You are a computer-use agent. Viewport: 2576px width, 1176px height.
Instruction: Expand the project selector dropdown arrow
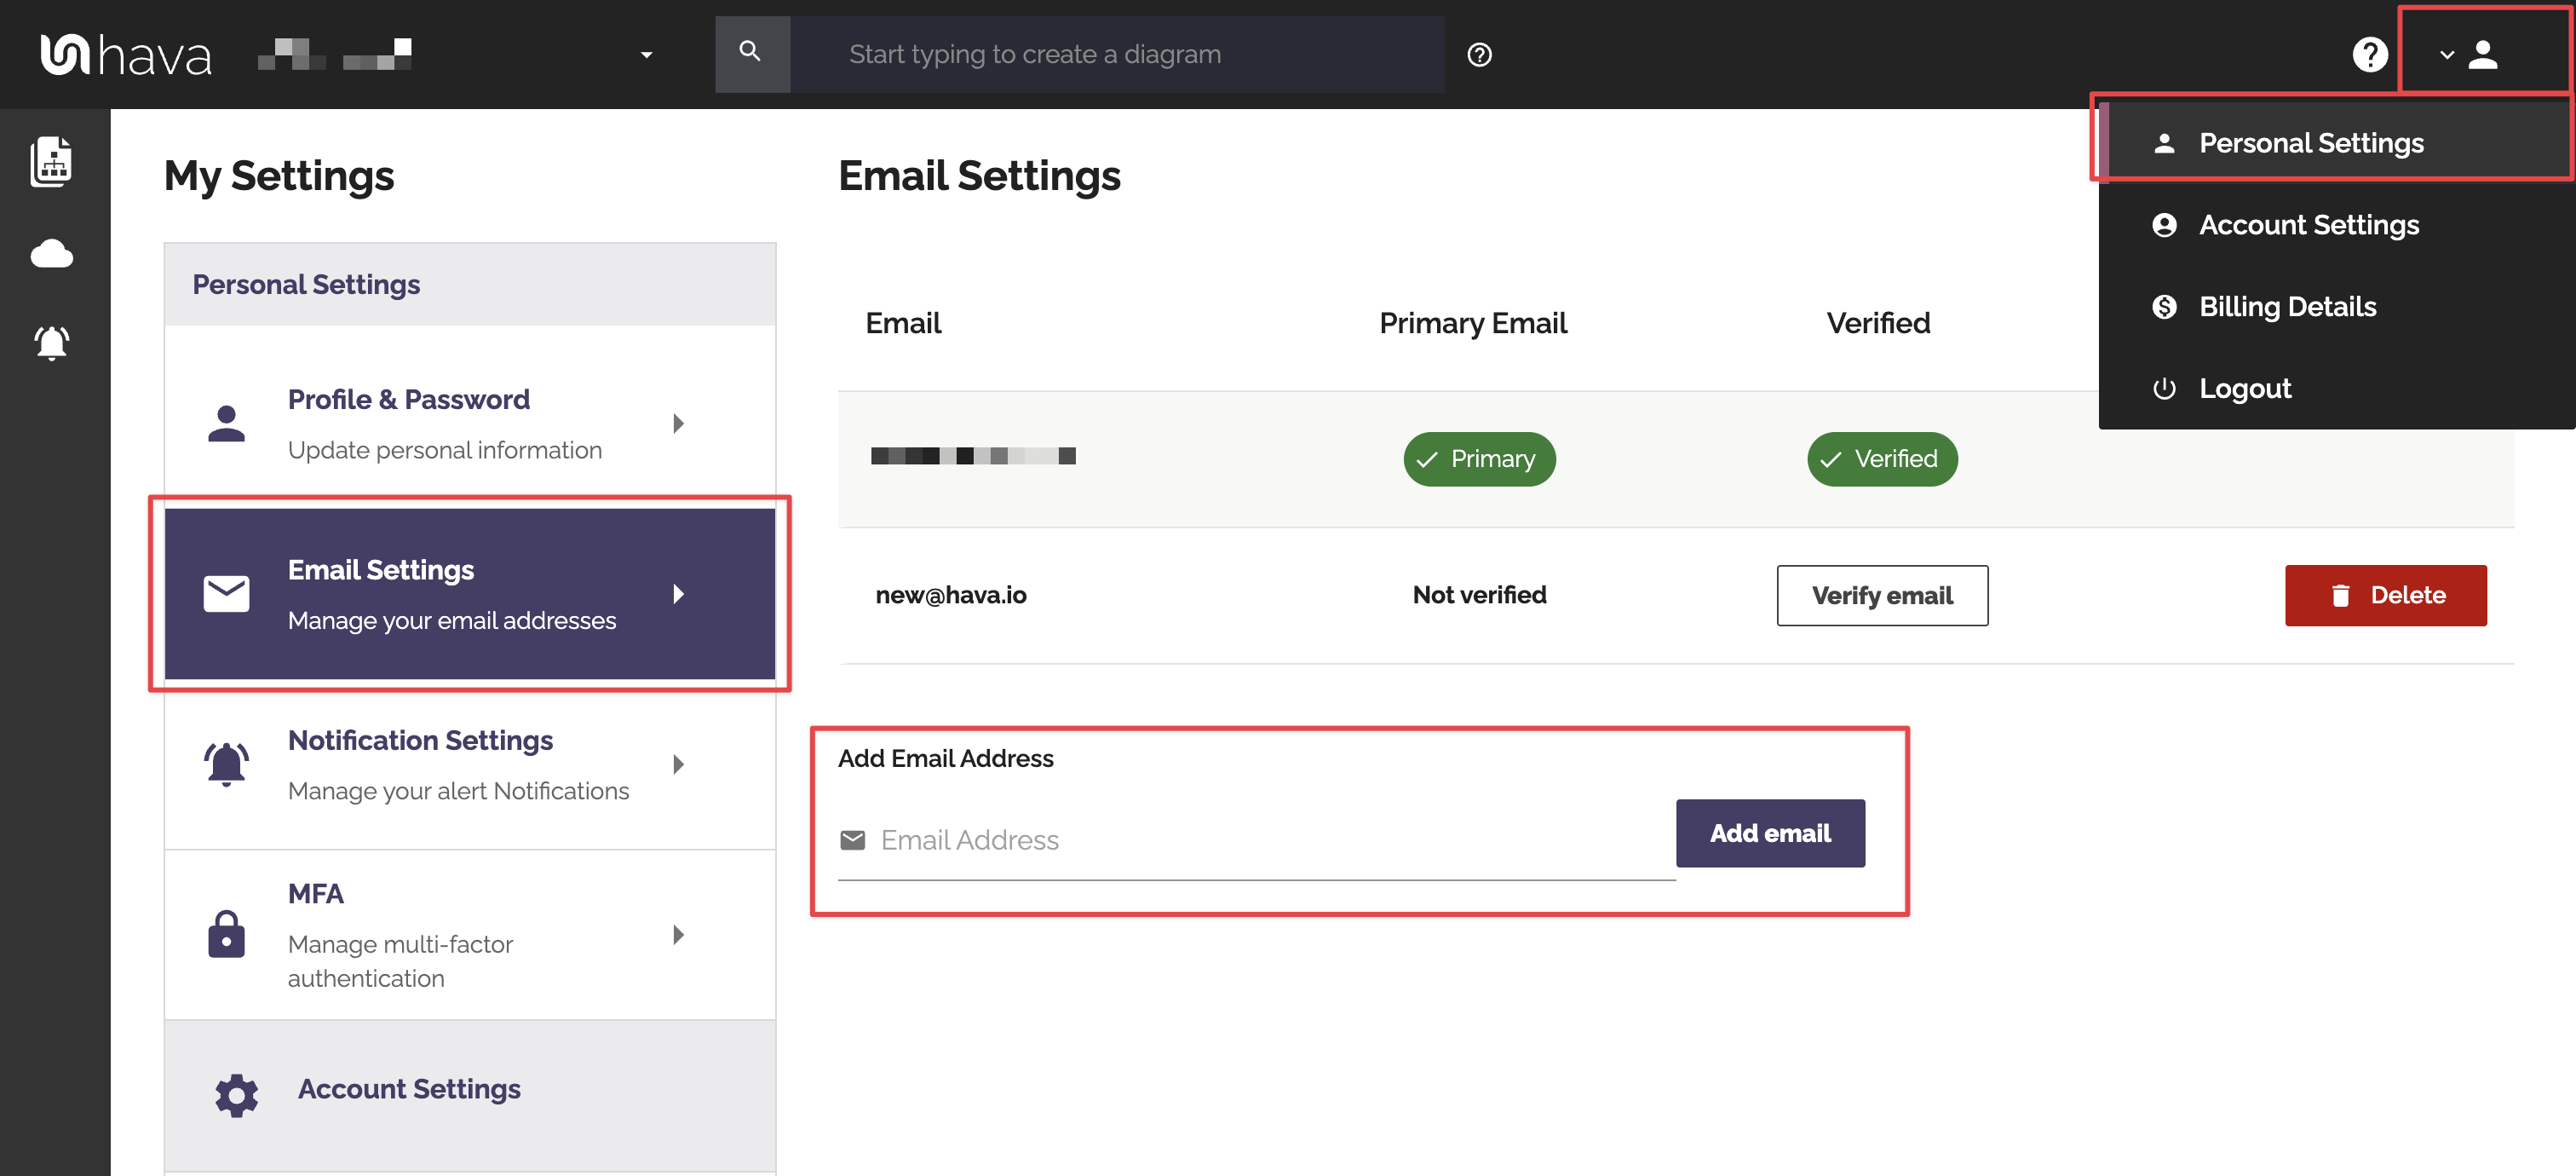[x=646, y=55]
